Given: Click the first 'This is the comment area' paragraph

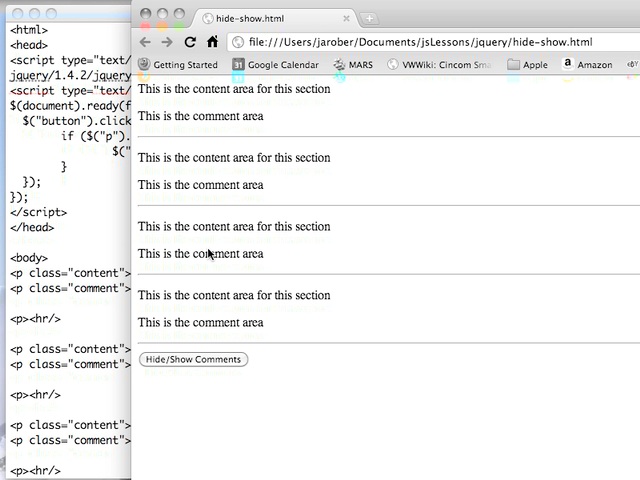Looking at the screenshot, I should (x=200, y=116).
